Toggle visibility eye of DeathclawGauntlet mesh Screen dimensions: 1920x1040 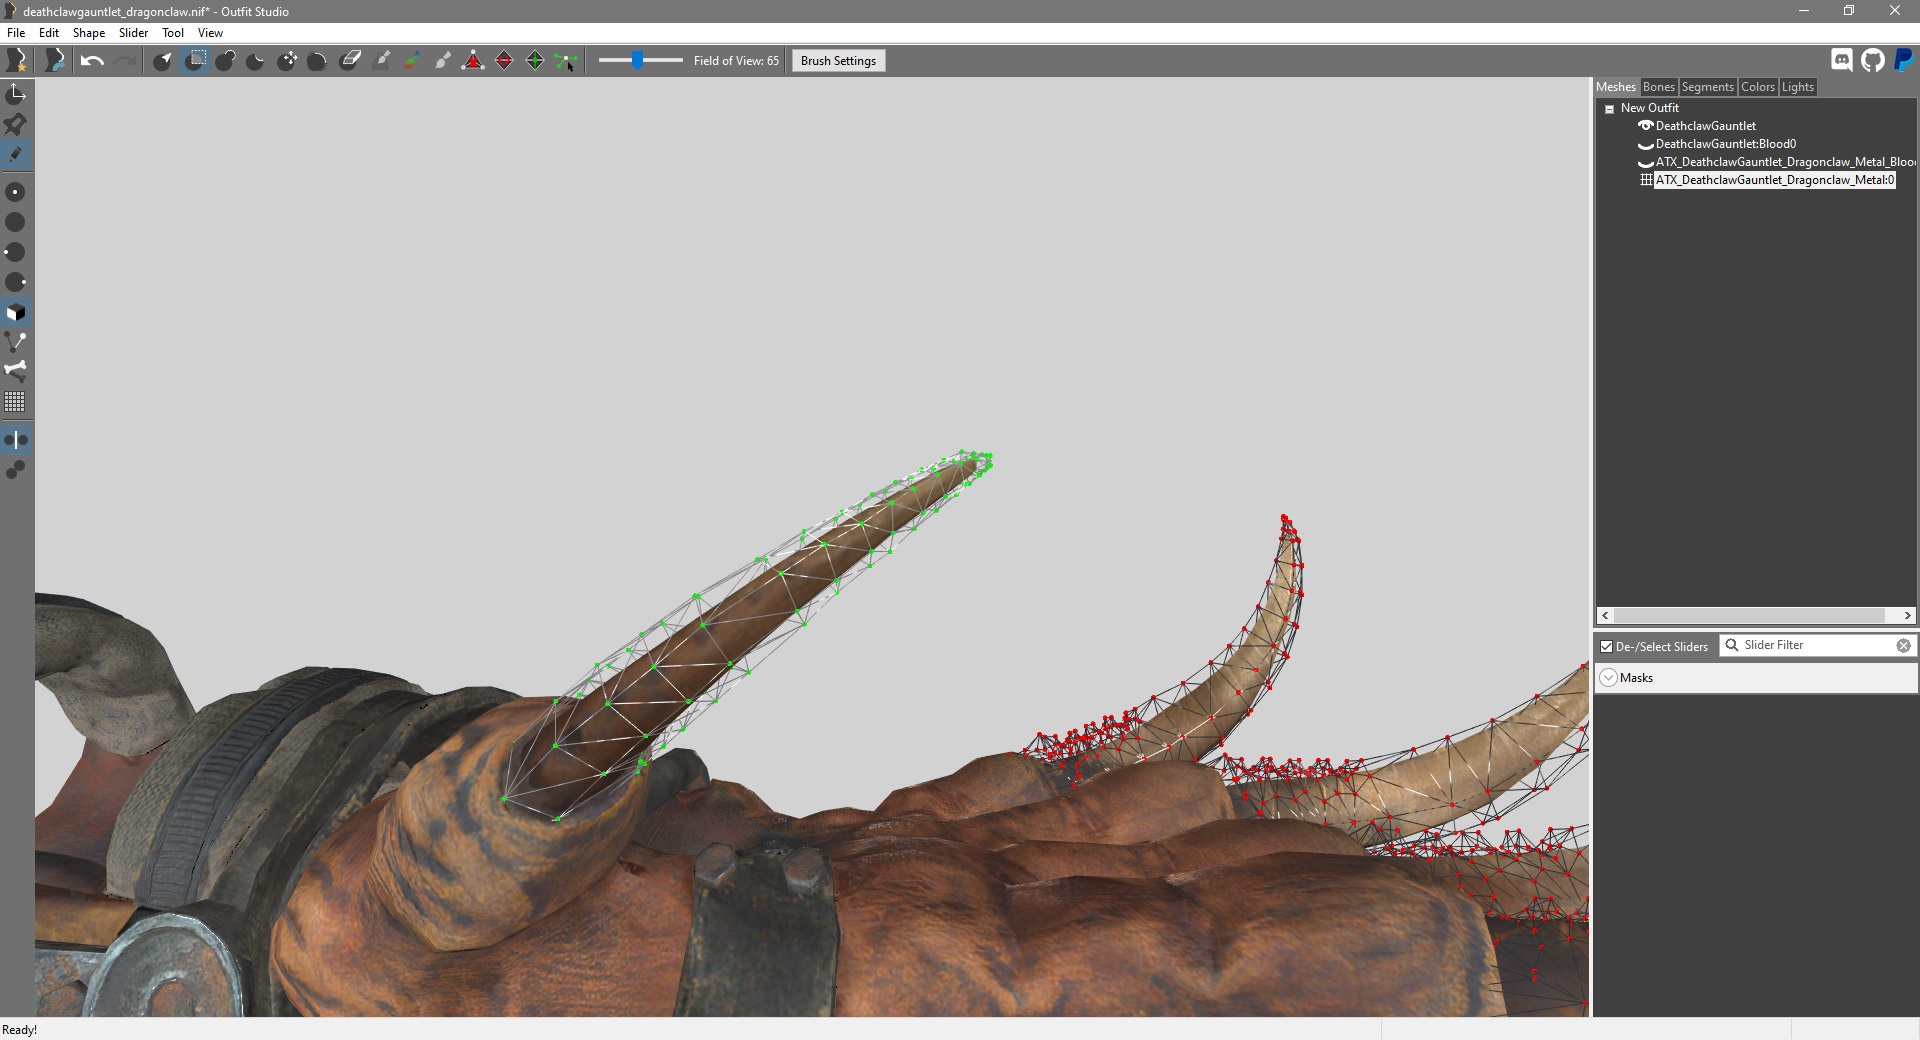[1645, 126]
